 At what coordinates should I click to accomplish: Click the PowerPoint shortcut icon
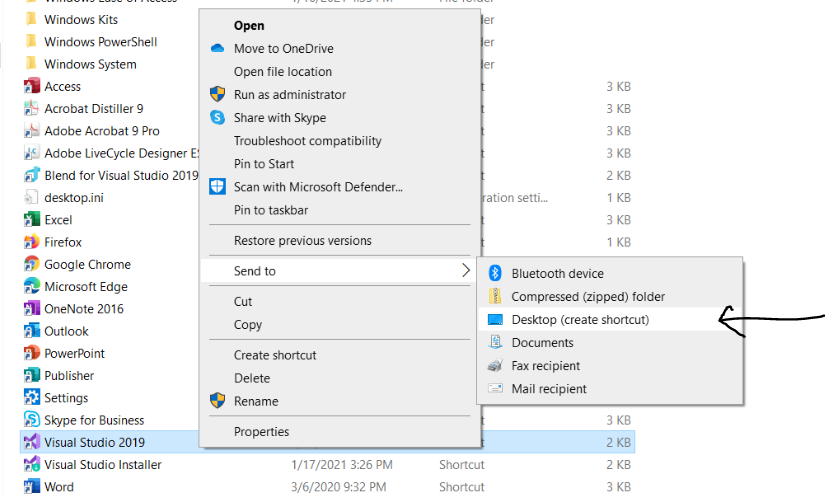(x=32, y=353)
